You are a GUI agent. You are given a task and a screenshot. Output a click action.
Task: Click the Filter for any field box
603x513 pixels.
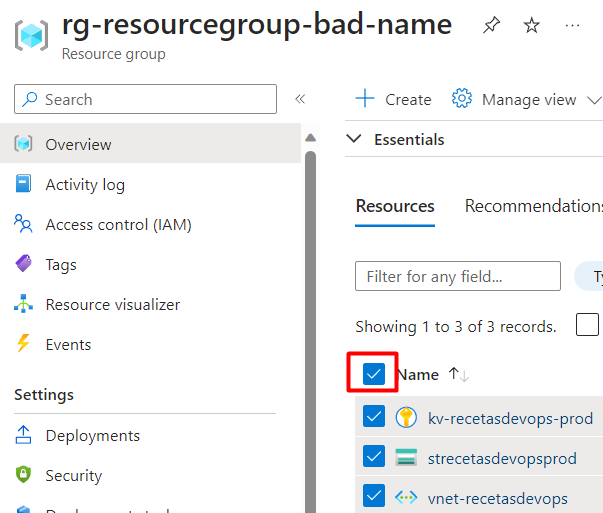click(x=458, y=276)
